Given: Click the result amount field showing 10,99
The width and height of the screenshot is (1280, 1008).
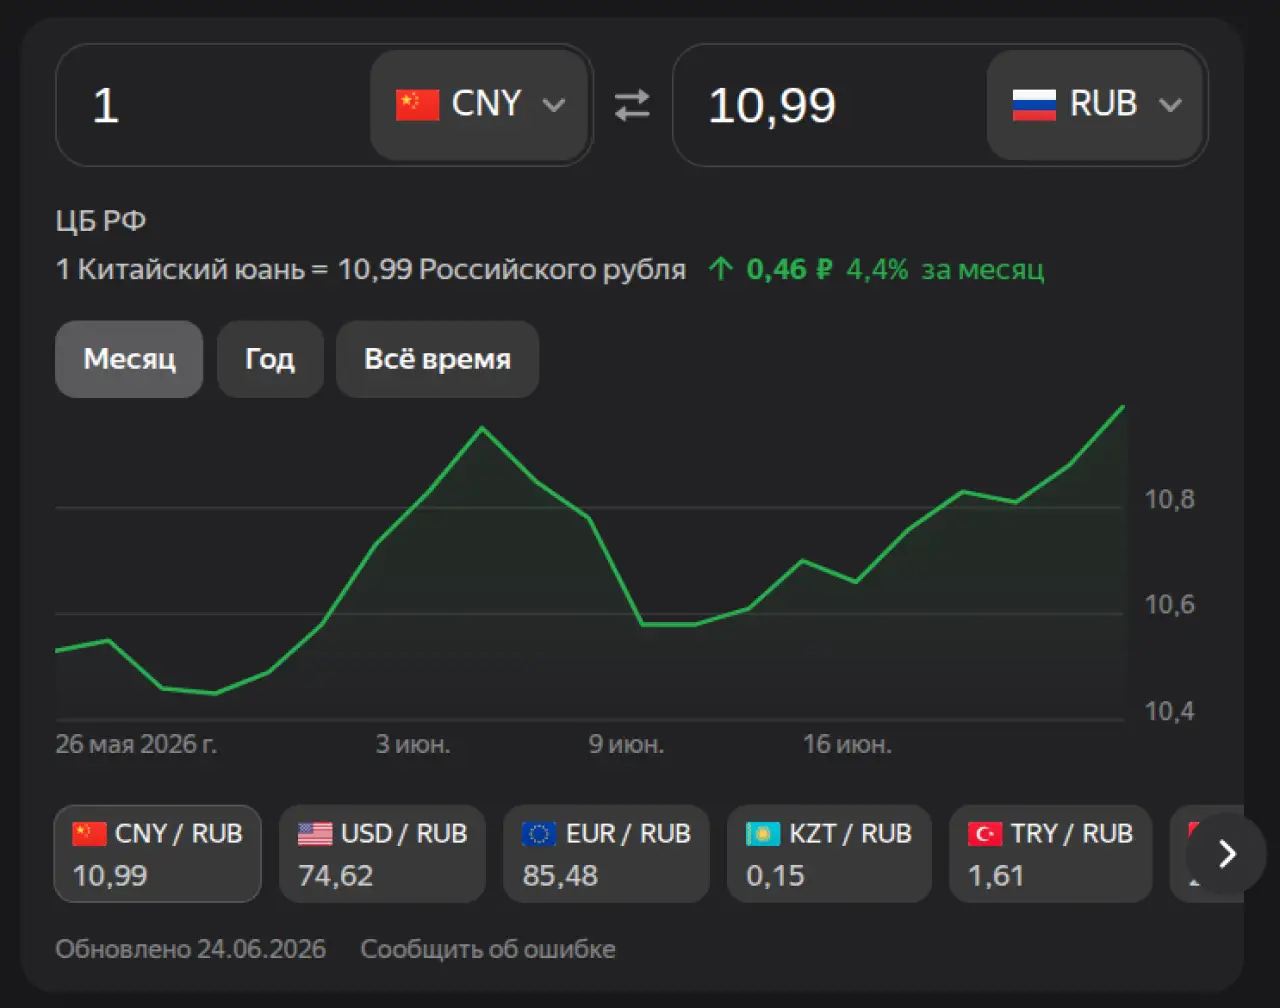Looking at the screenshot, I should pyautogui.click(x=829, y=105).
